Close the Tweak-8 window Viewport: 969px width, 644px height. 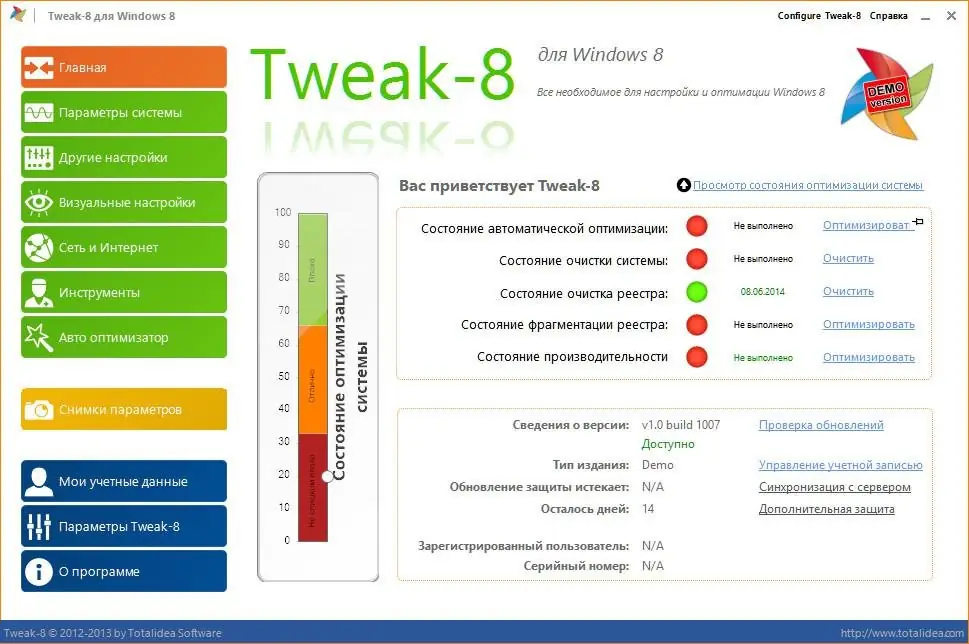952,16
